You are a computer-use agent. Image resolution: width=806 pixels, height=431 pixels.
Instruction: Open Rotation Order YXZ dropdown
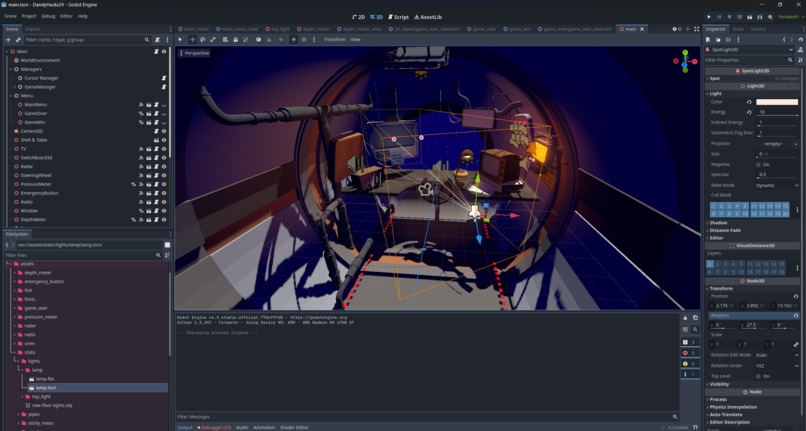coord(778,366)
